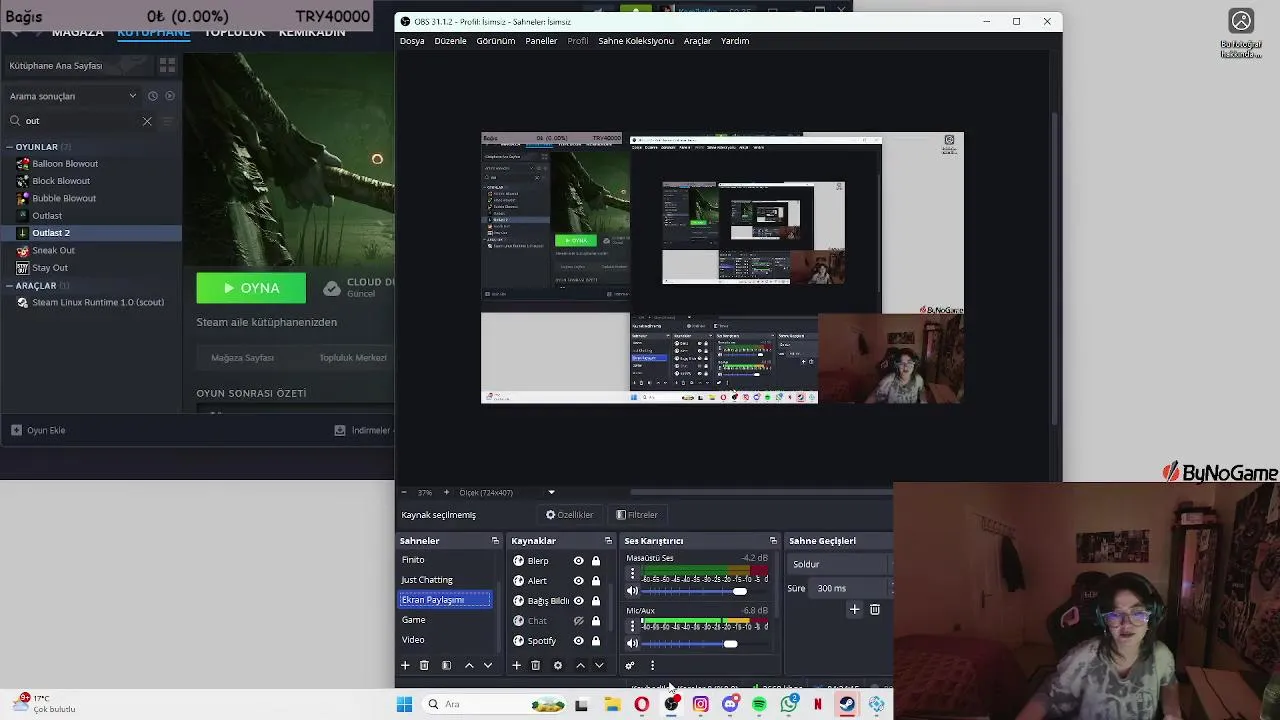This screenshot has height=720, width=1280.
Task: Move scene down with Sahneler down arrow
Action: point(488,665)
